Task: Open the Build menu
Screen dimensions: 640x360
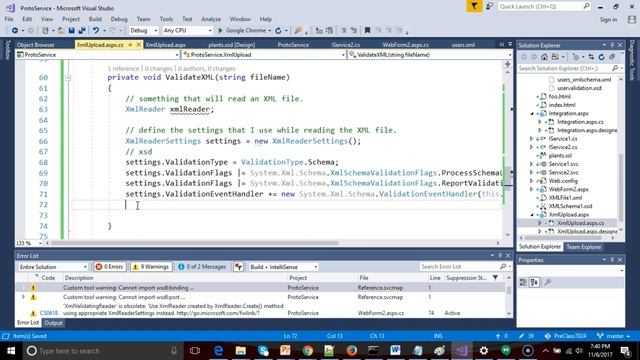Action: coord(95,19)
